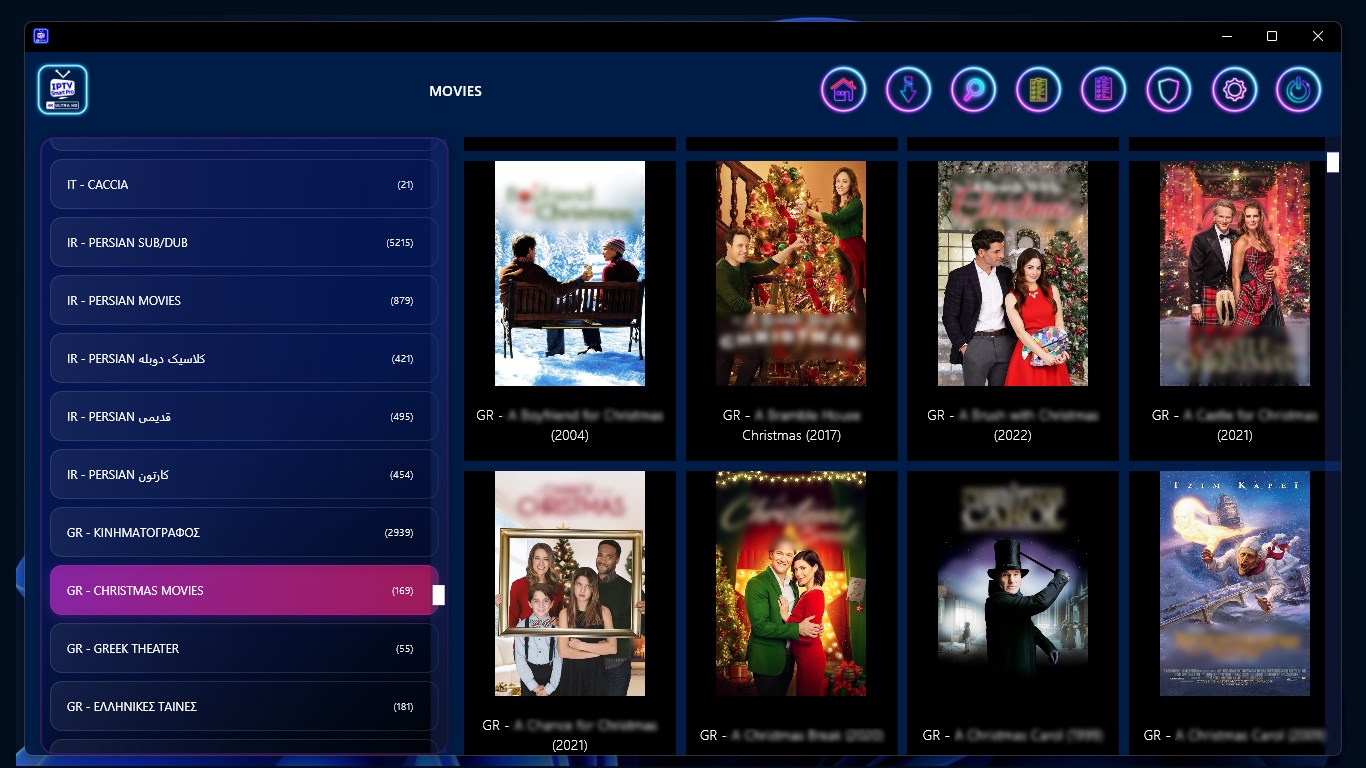Open the Home screen icon

coord(843,89)
